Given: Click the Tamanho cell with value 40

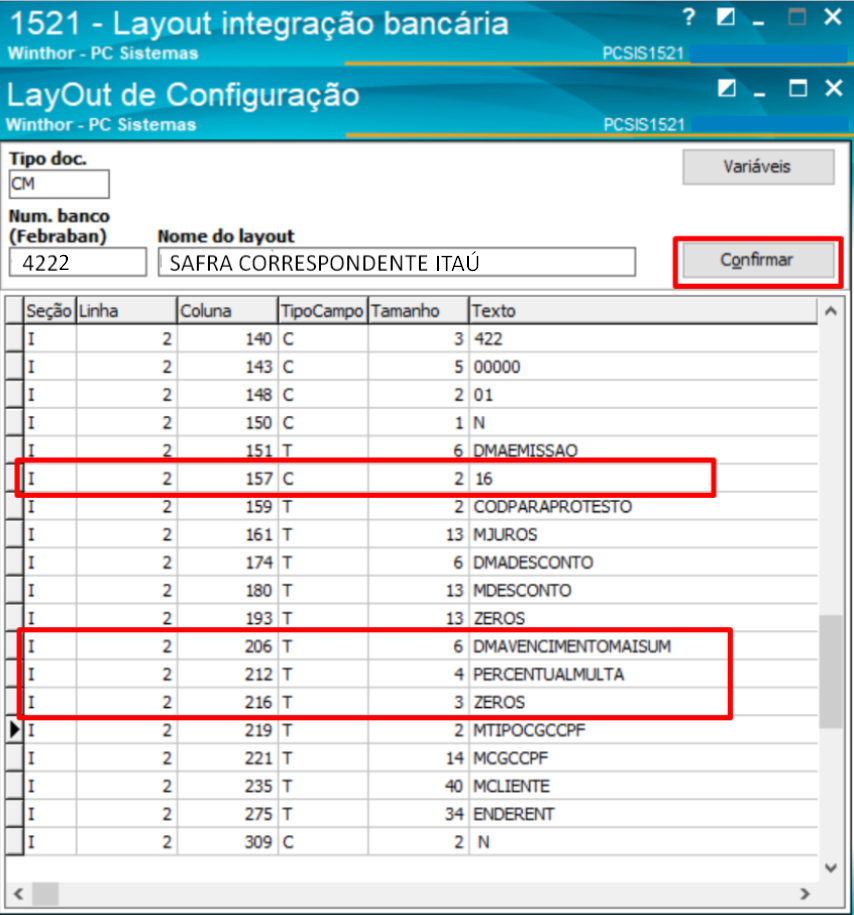Looking at the screenshot, I should (419, 787).
